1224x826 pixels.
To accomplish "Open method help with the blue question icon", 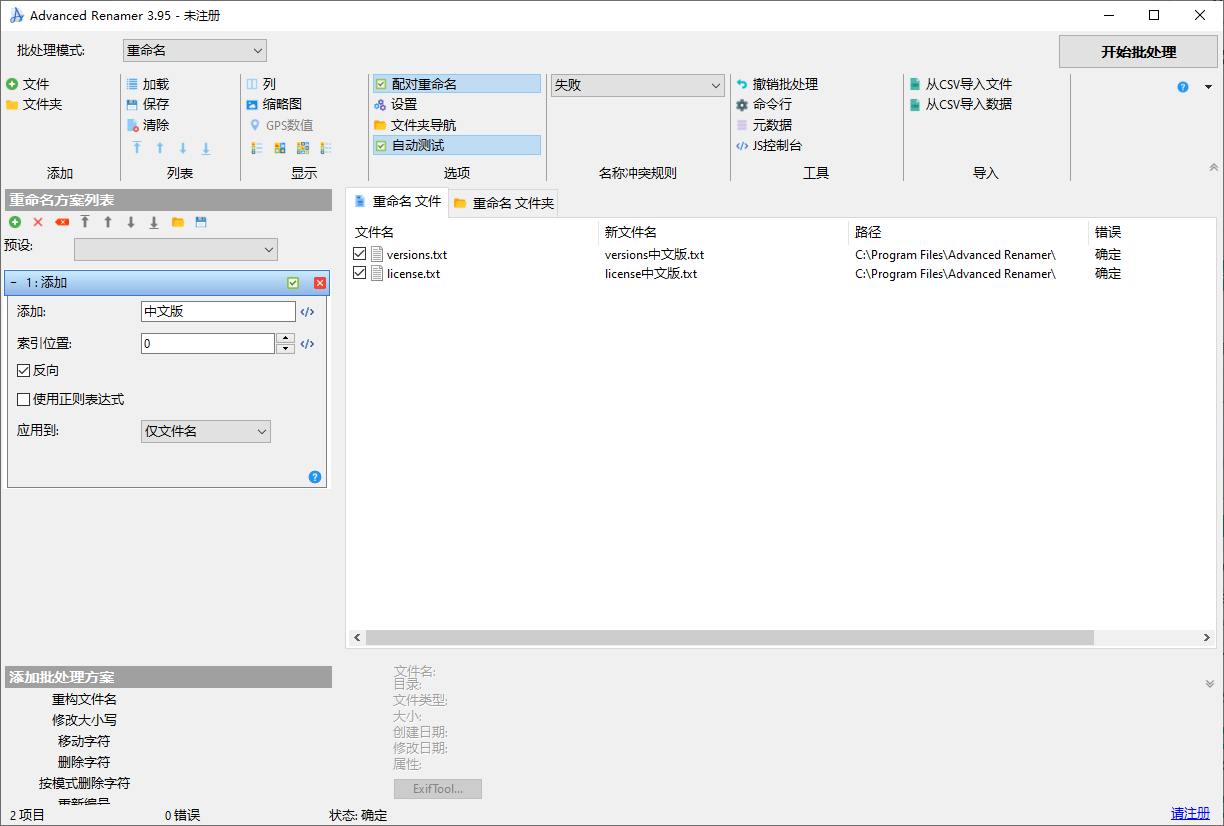I will click(x=315, y=477).
